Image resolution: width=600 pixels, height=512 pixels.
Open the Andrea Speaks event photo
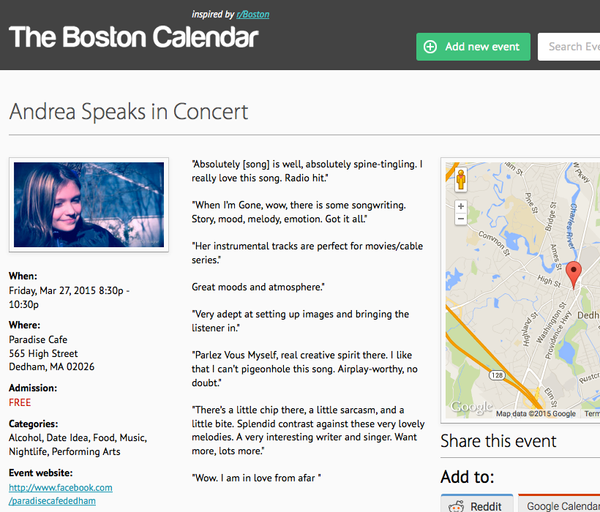(x=89, y=205)
